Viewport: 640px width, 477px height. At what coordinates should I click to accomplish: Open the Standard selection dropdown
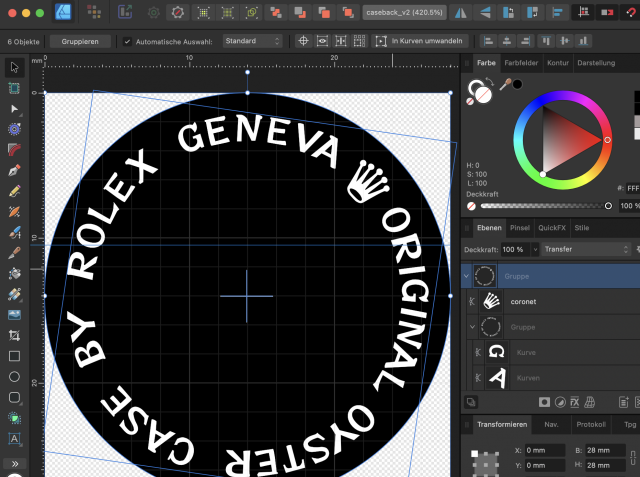click(252, 41)
